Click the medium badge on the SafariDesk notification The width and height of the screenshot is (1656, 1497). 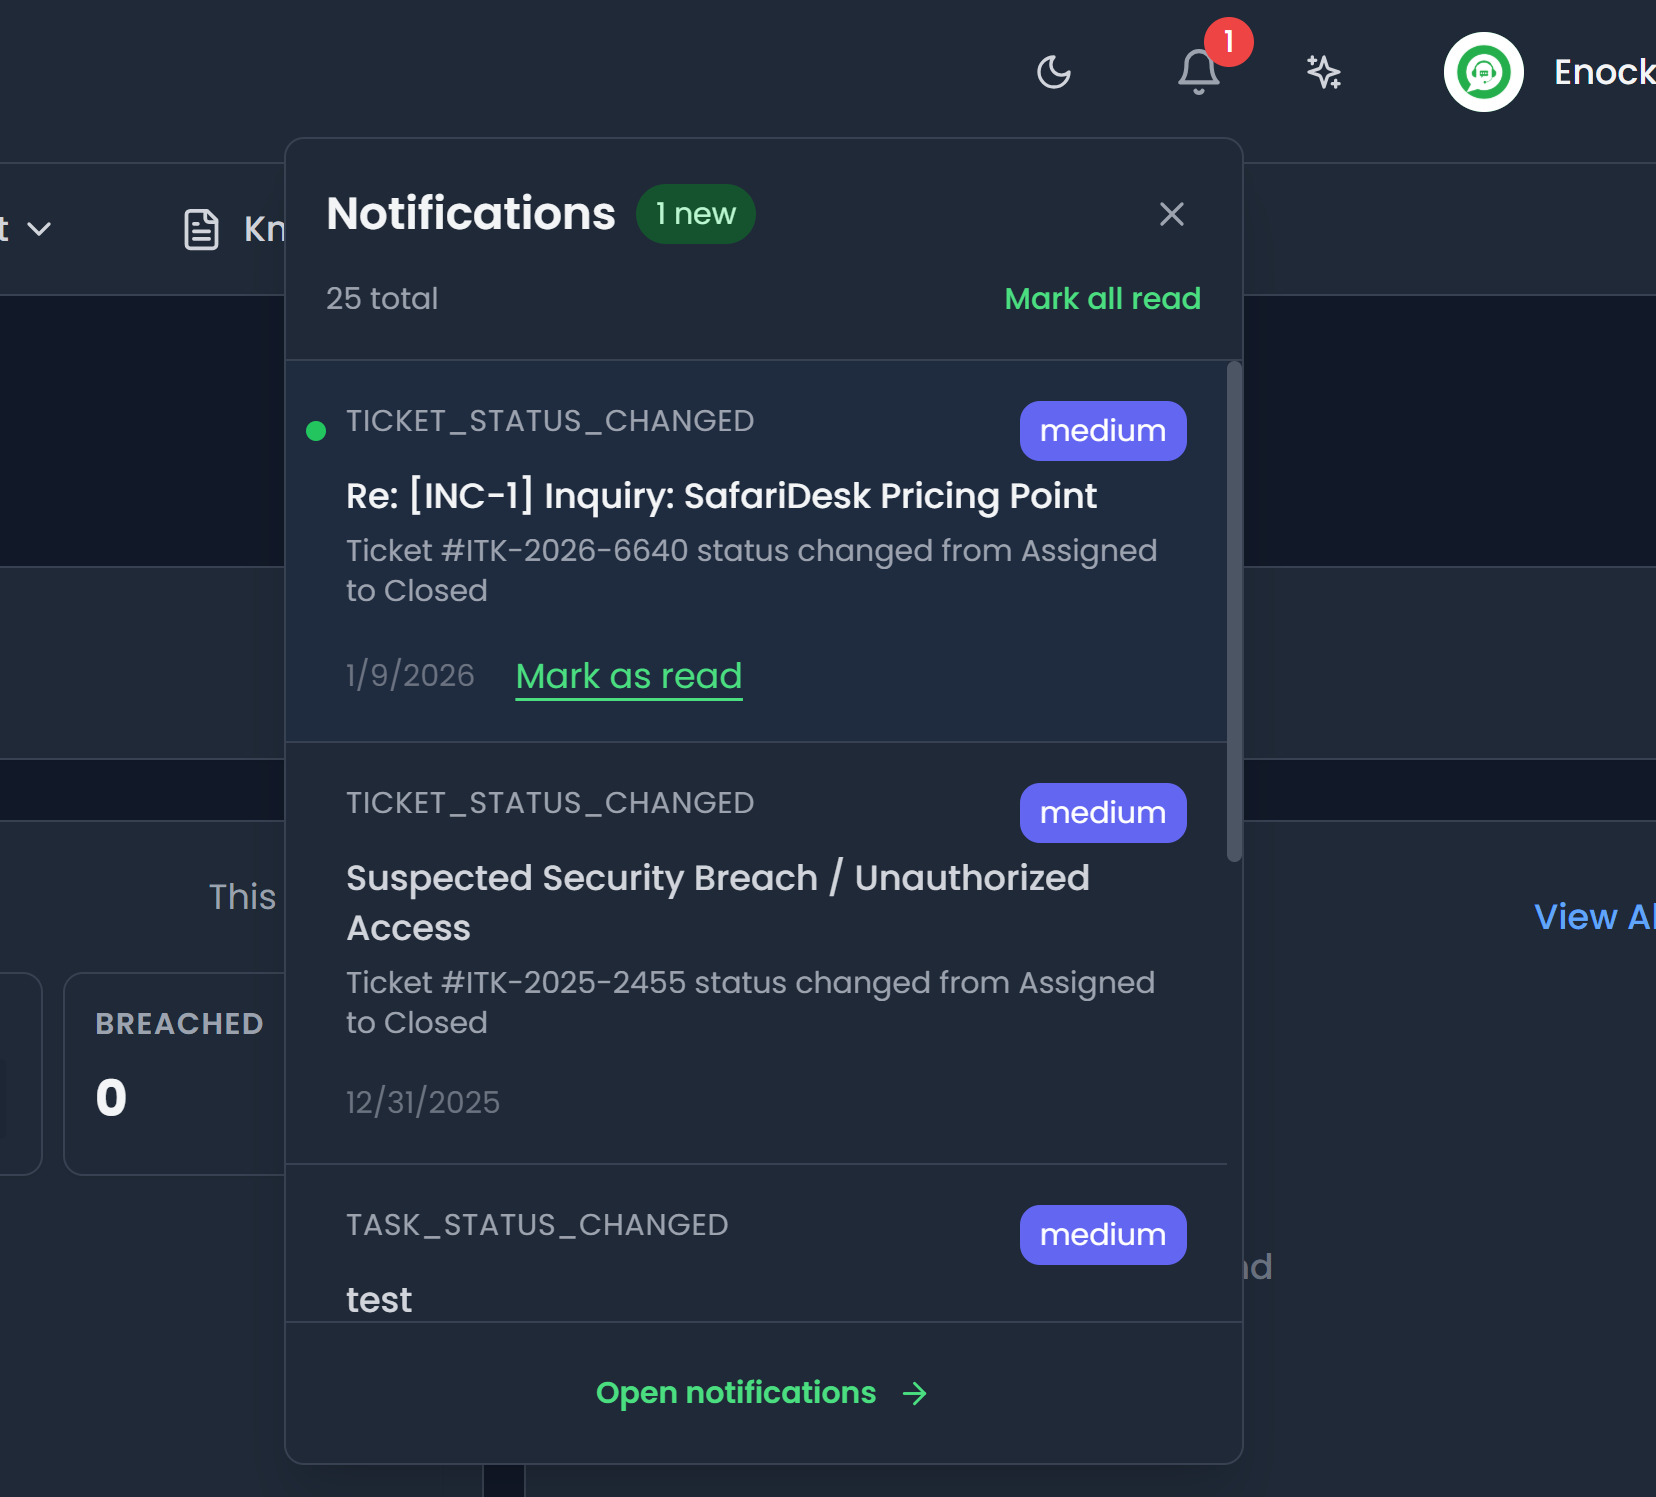1102,431
